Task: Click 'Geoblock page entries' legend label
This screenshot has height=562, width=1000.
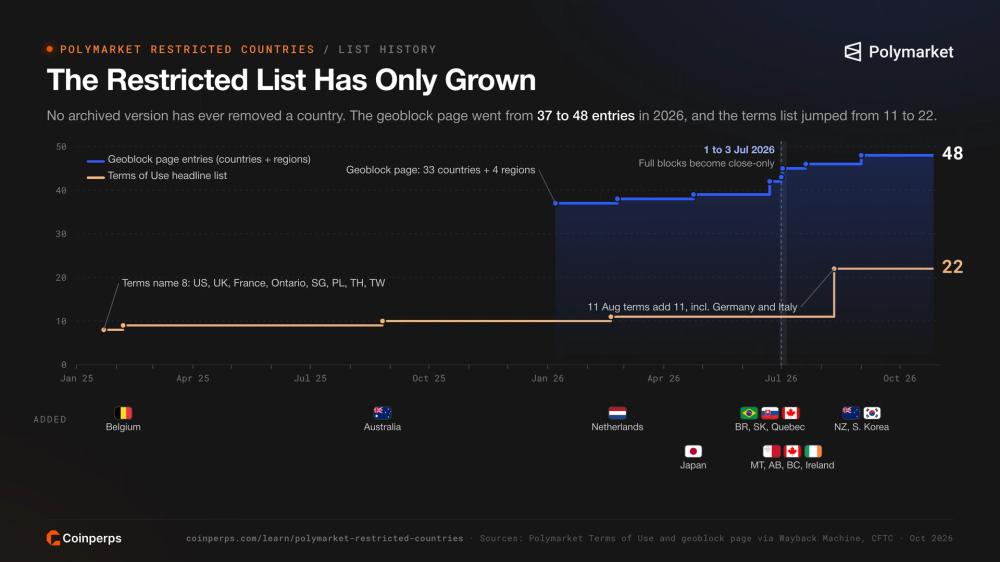Action: 209,159
